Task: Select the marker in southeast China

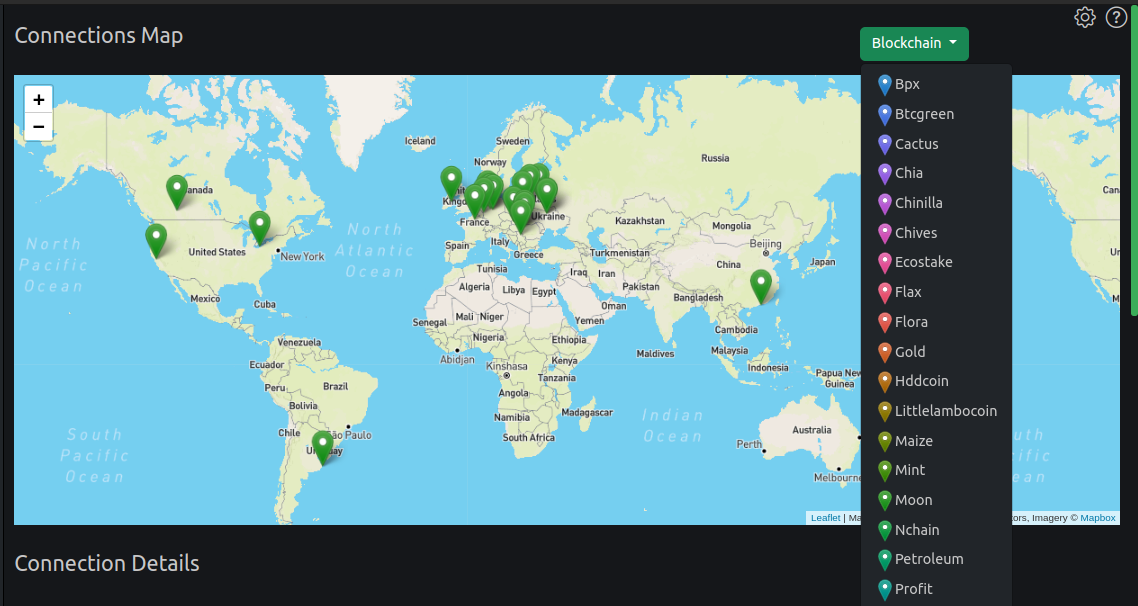Action: [x=761, y=287]
